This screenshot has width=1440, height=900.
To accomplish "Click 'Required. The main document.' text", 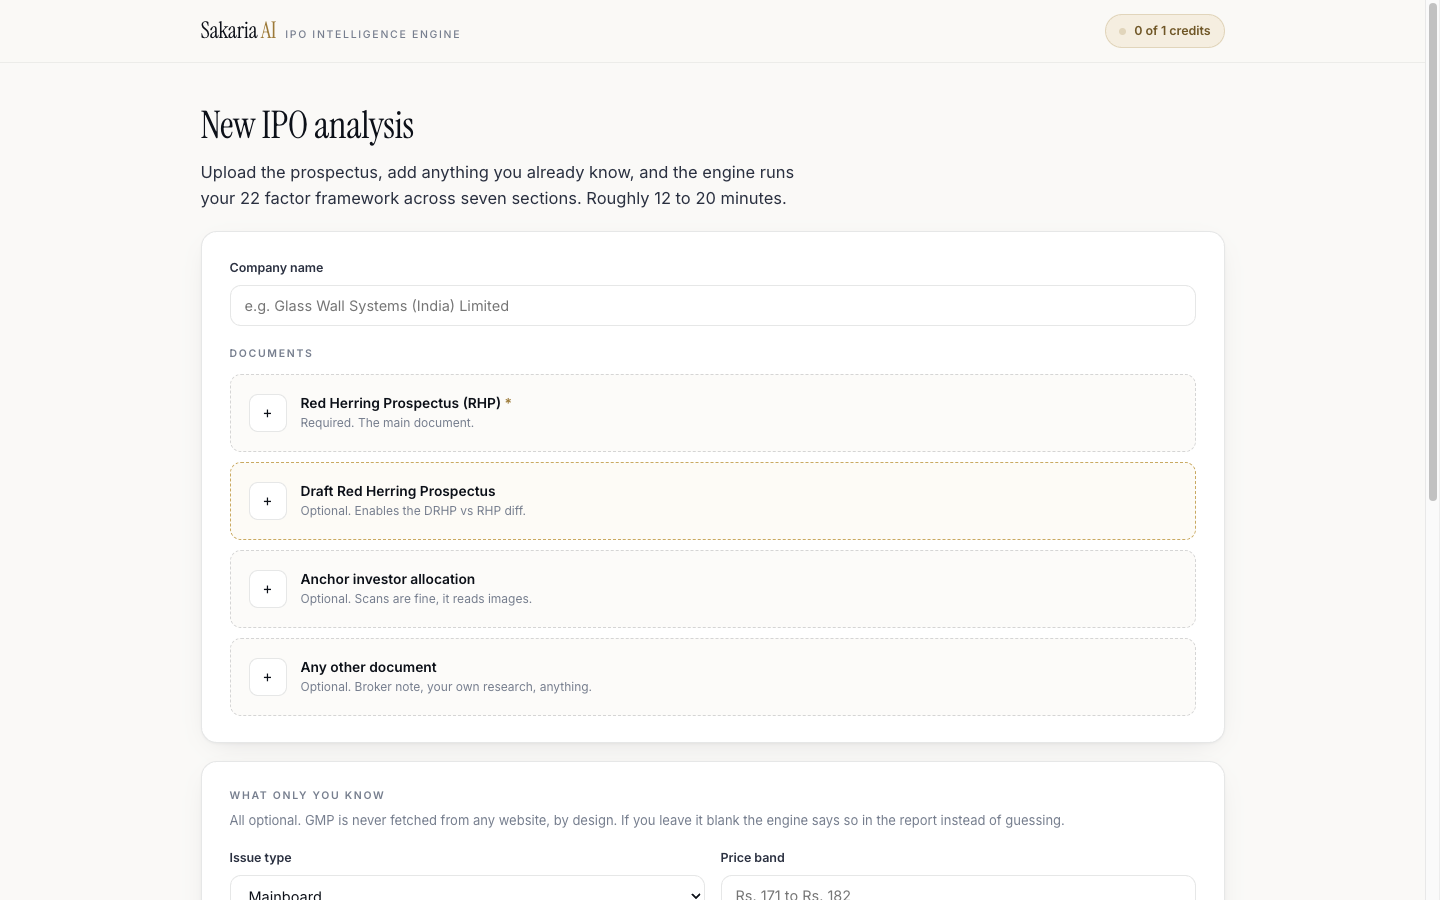I will [387, 423].
